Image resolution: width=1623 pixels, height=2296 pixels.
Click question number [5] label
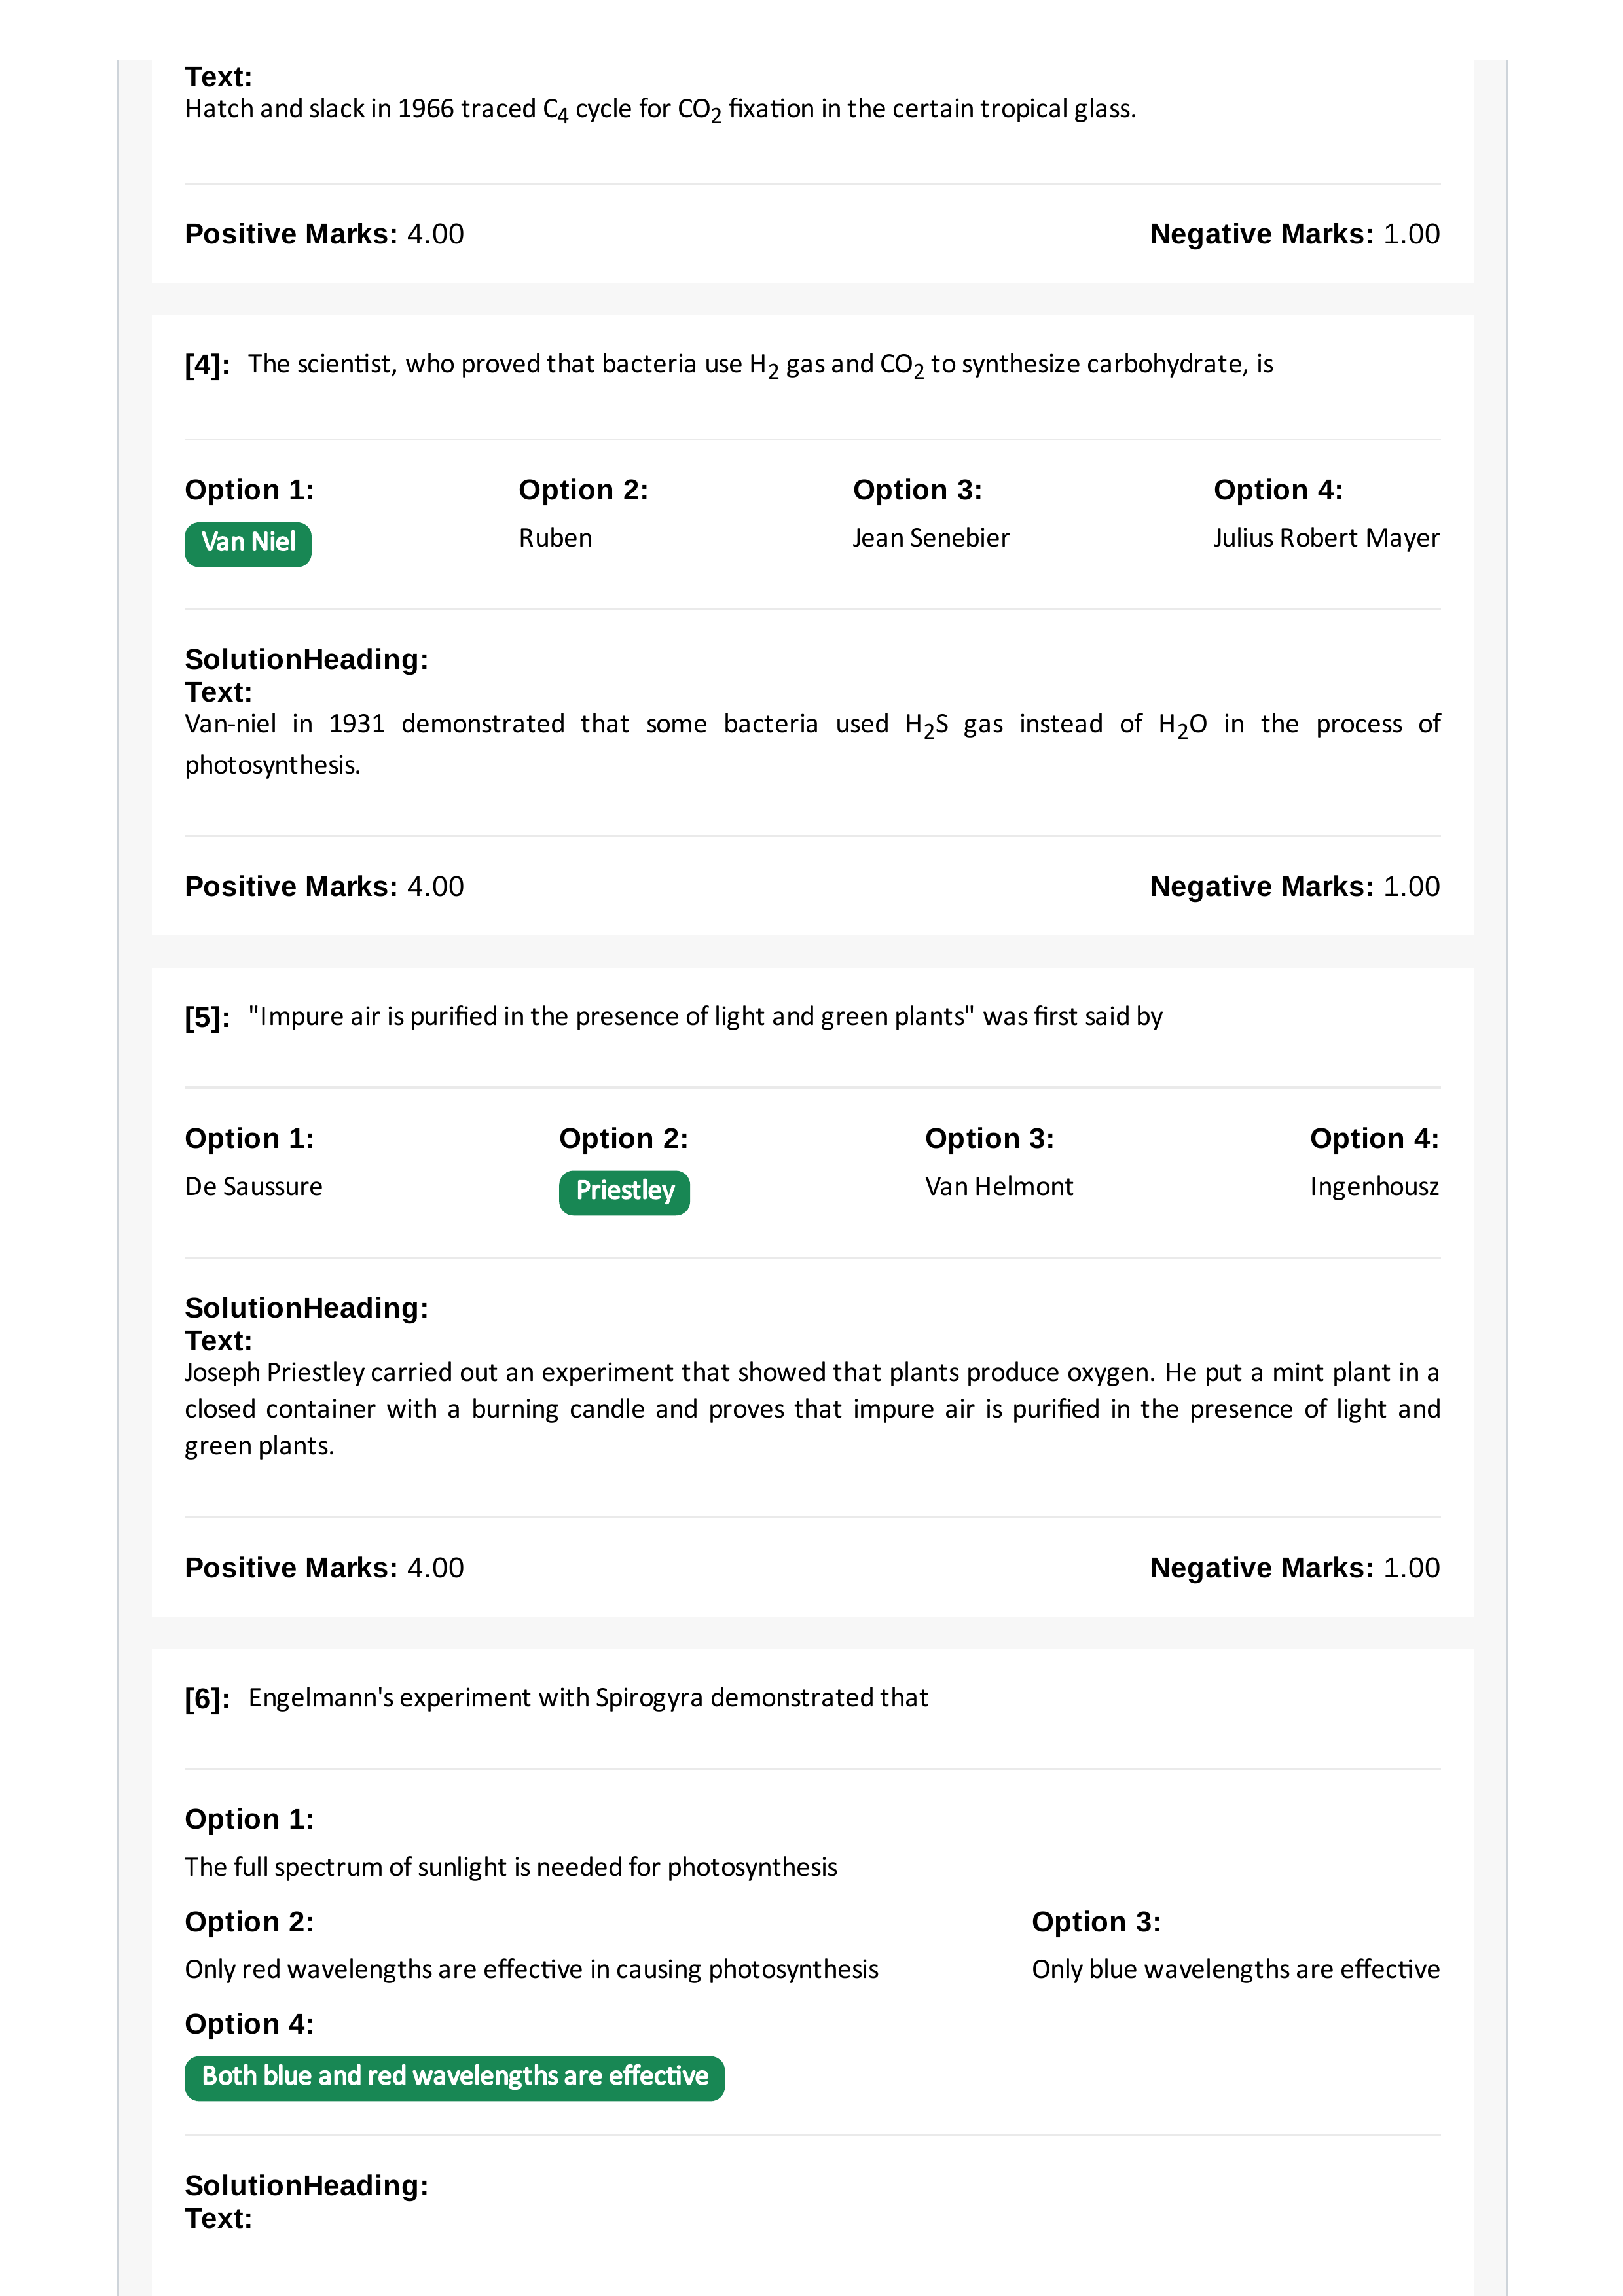(x=207, y=1017)
